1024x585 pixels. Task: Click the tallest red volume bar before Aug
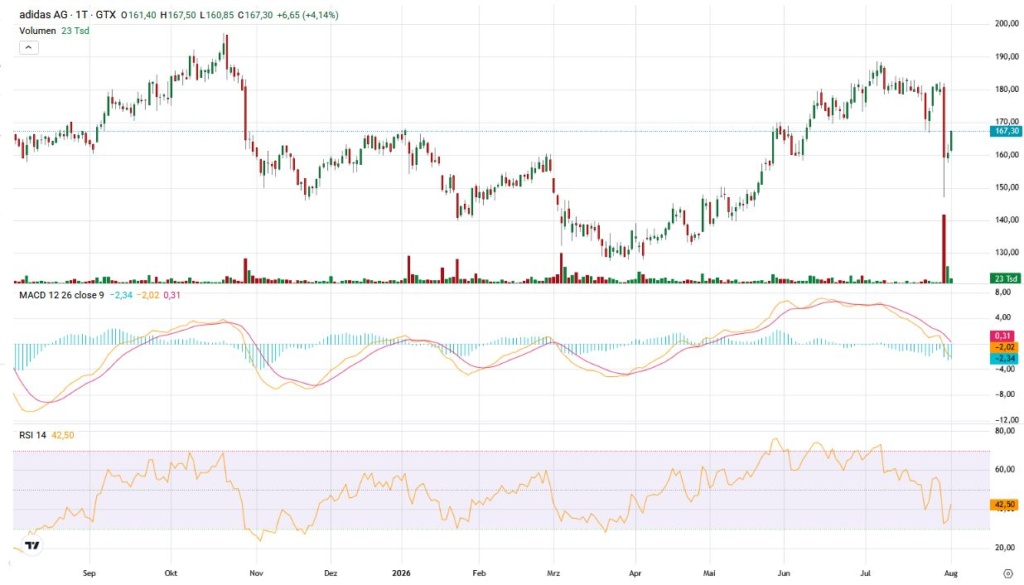point(944,248)
